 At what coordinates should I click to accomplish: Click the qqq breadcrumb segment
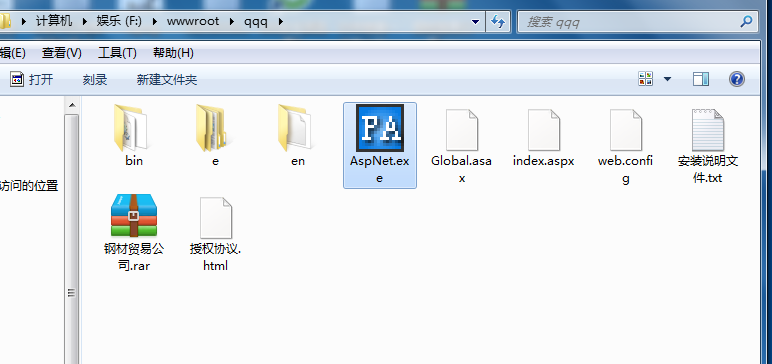click(256, 21)
